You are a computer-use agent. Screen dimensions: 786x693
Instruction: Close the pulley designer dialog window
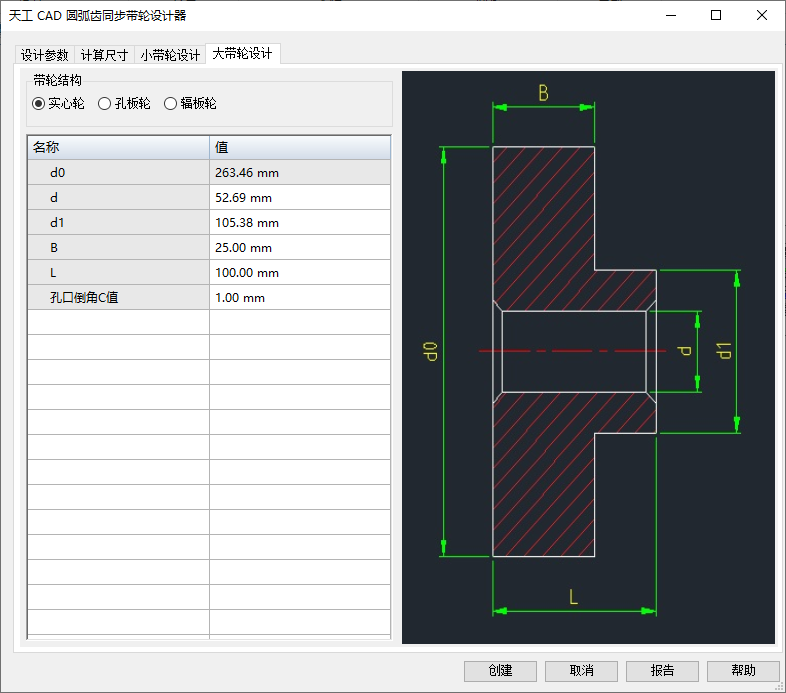pos(761,15)
